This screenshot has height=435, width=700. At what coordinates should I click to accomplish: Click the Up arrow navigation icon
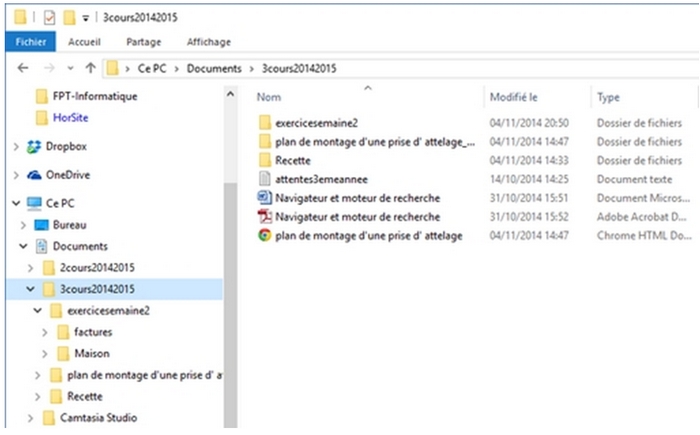[x=90, y=68]
